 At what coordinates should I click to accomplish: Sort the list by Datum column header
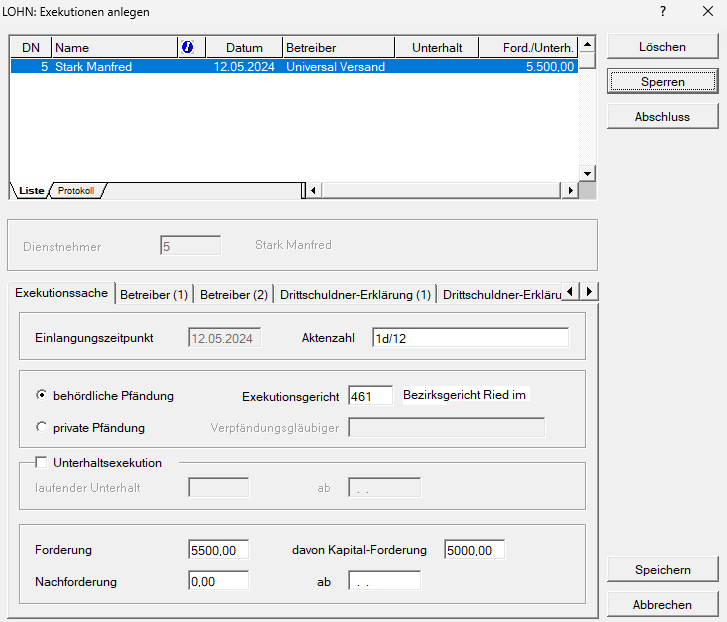(244, 47)
